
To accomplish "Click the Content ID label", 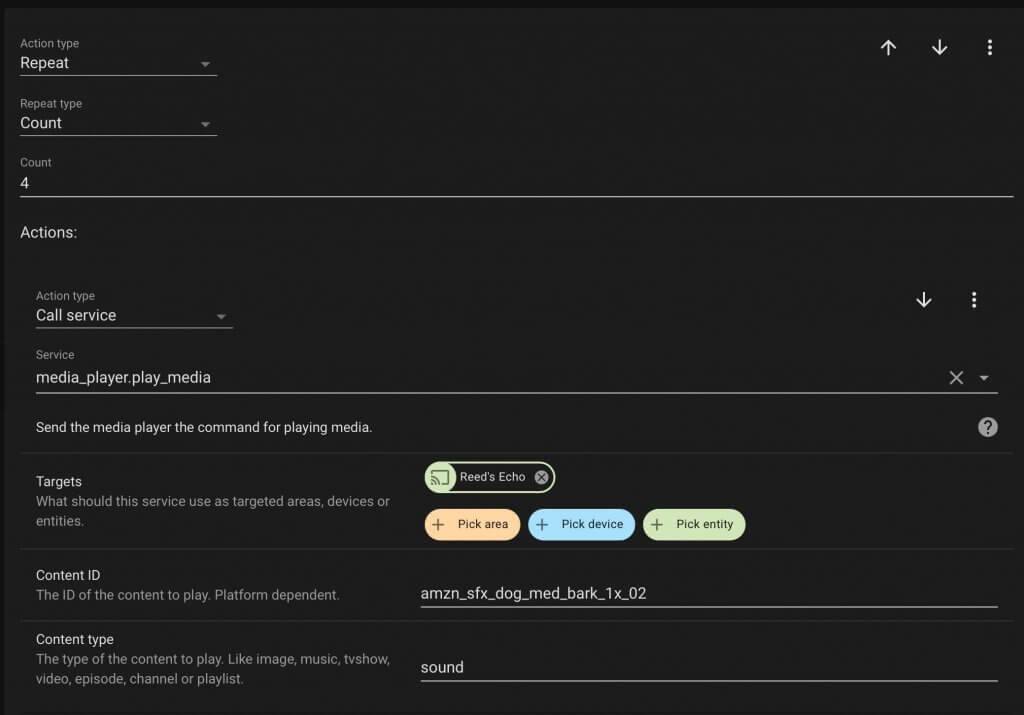I will pos(68,575).
